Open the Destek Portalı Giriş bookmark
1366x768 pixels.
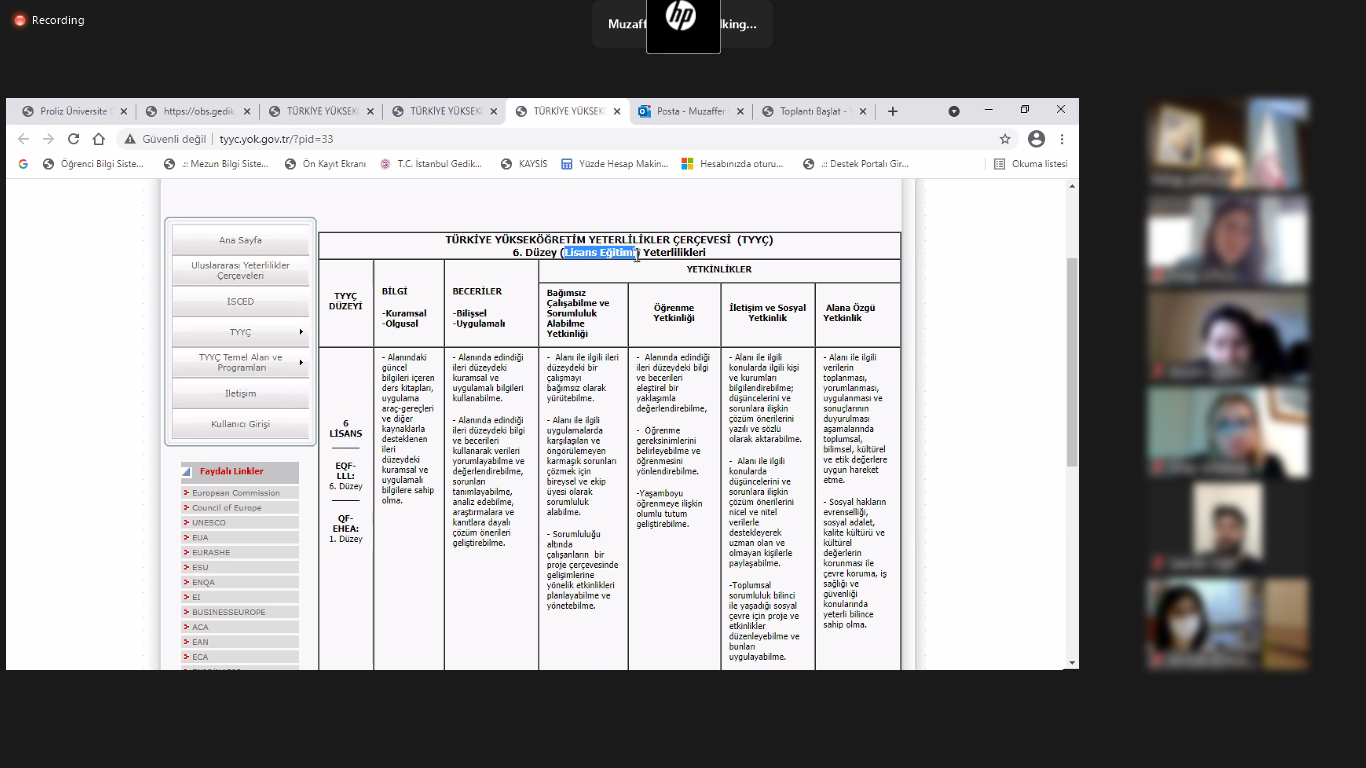pos(856,164)
